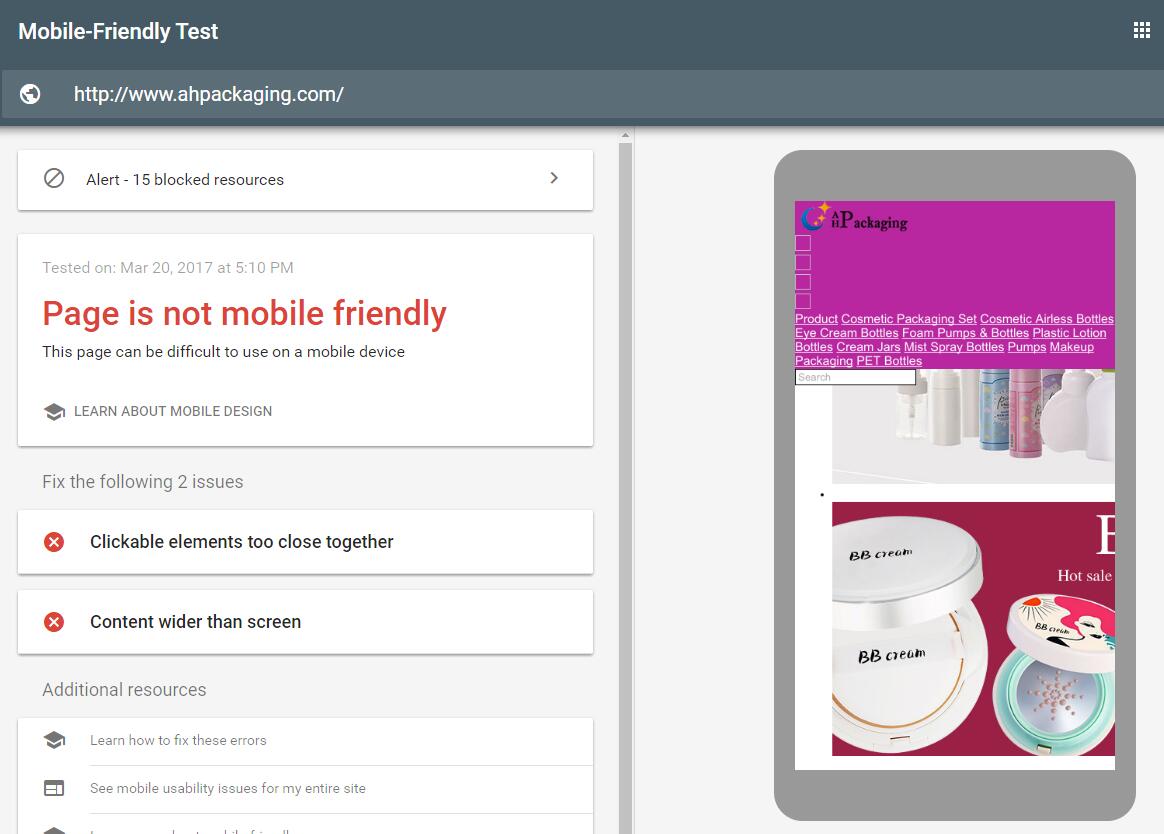Open See mobile usability issues for my entire site
The image size is (1164, 834).
228,788
